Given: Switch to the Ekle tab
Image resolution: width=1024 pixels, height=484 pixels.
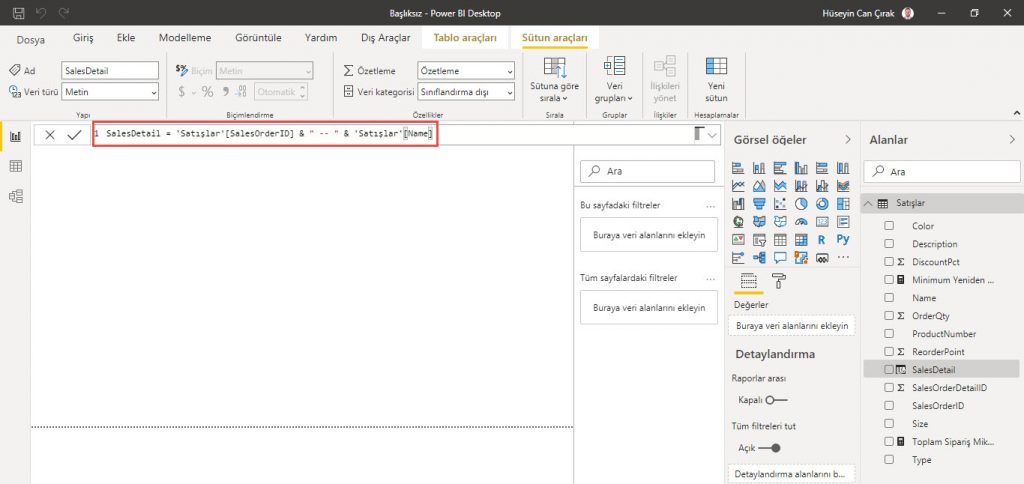Looking at the screenshot, I should coord(125,38).
